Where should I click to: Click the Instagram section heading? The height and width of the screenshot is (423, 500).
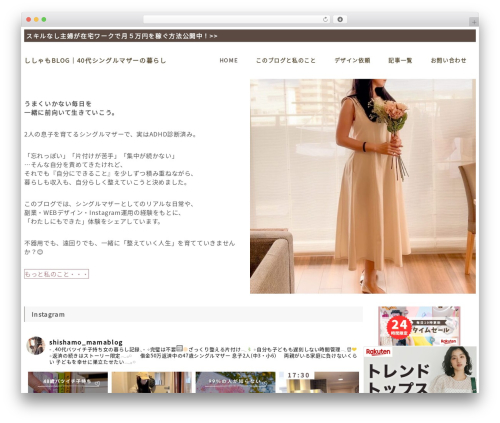193,314
